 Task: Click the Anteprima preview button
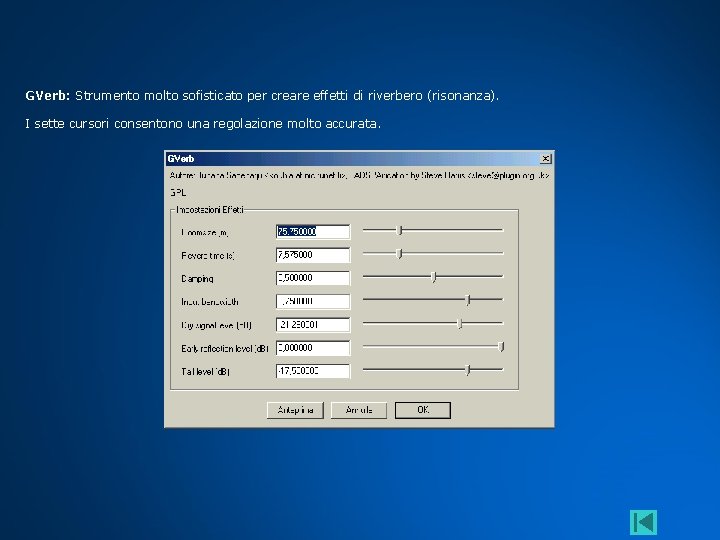295,410
